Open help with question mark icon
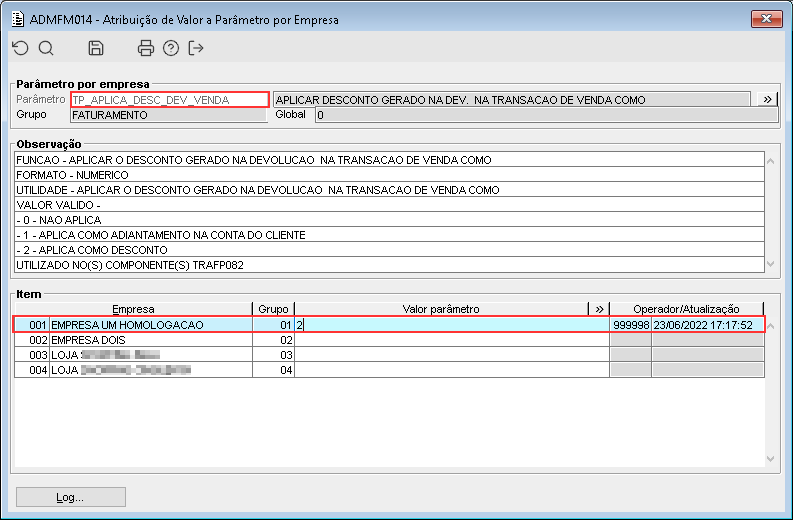 171,48
